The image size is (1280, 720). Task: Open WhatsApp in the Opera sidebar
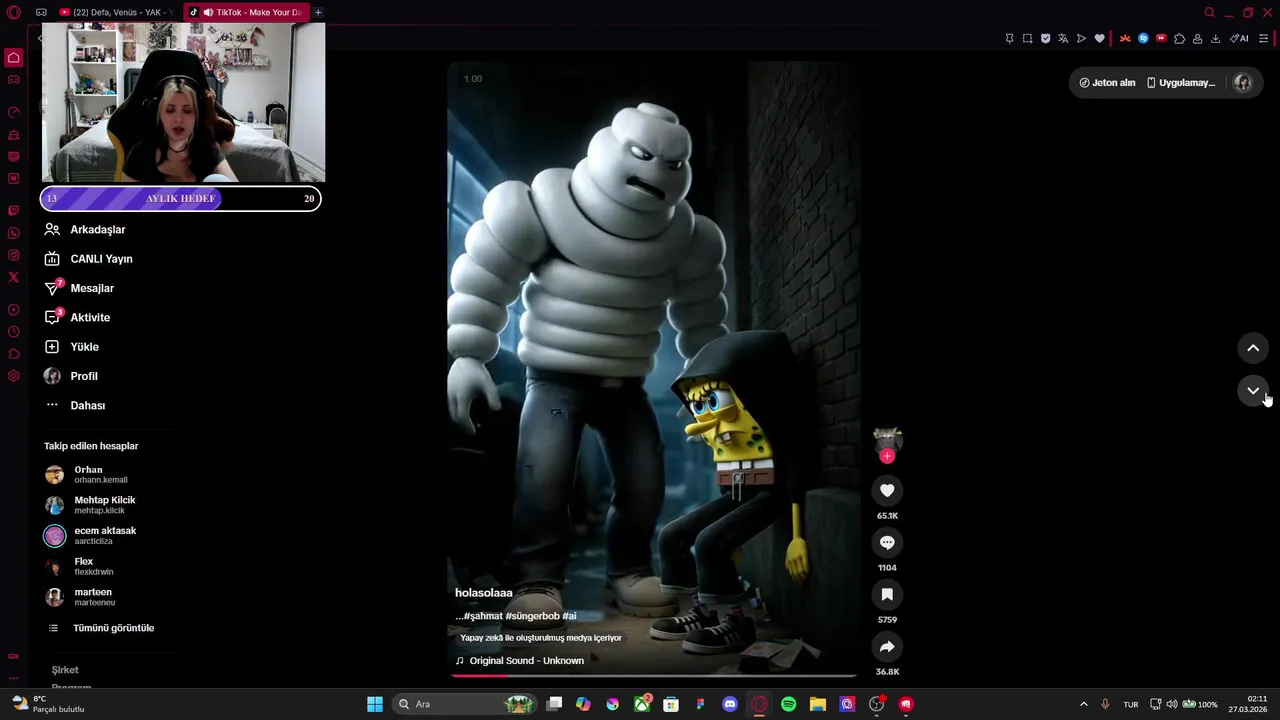pyautogui.click(x=14, y=233)
